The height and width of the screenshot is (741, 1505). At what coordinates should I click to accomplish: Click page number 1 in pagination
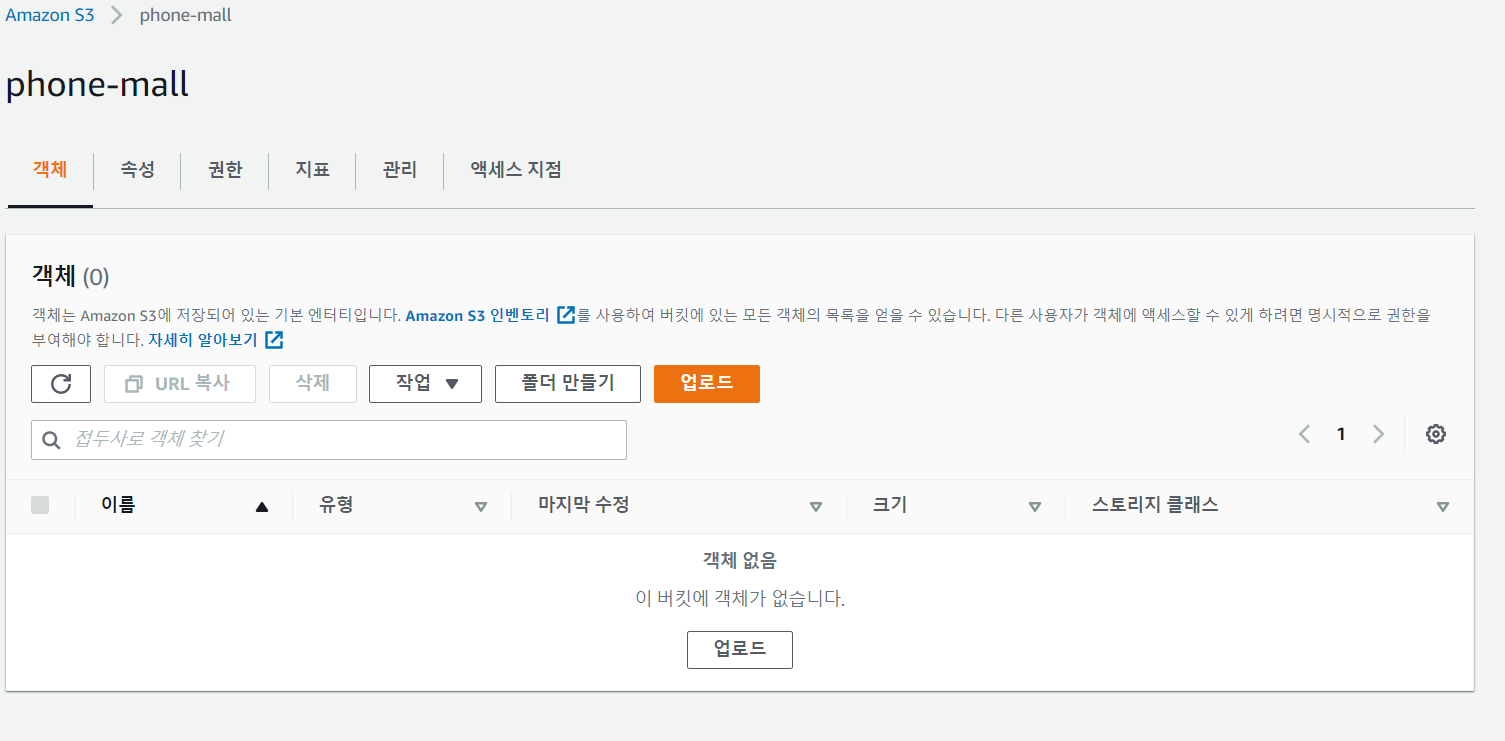(1341, 434)
